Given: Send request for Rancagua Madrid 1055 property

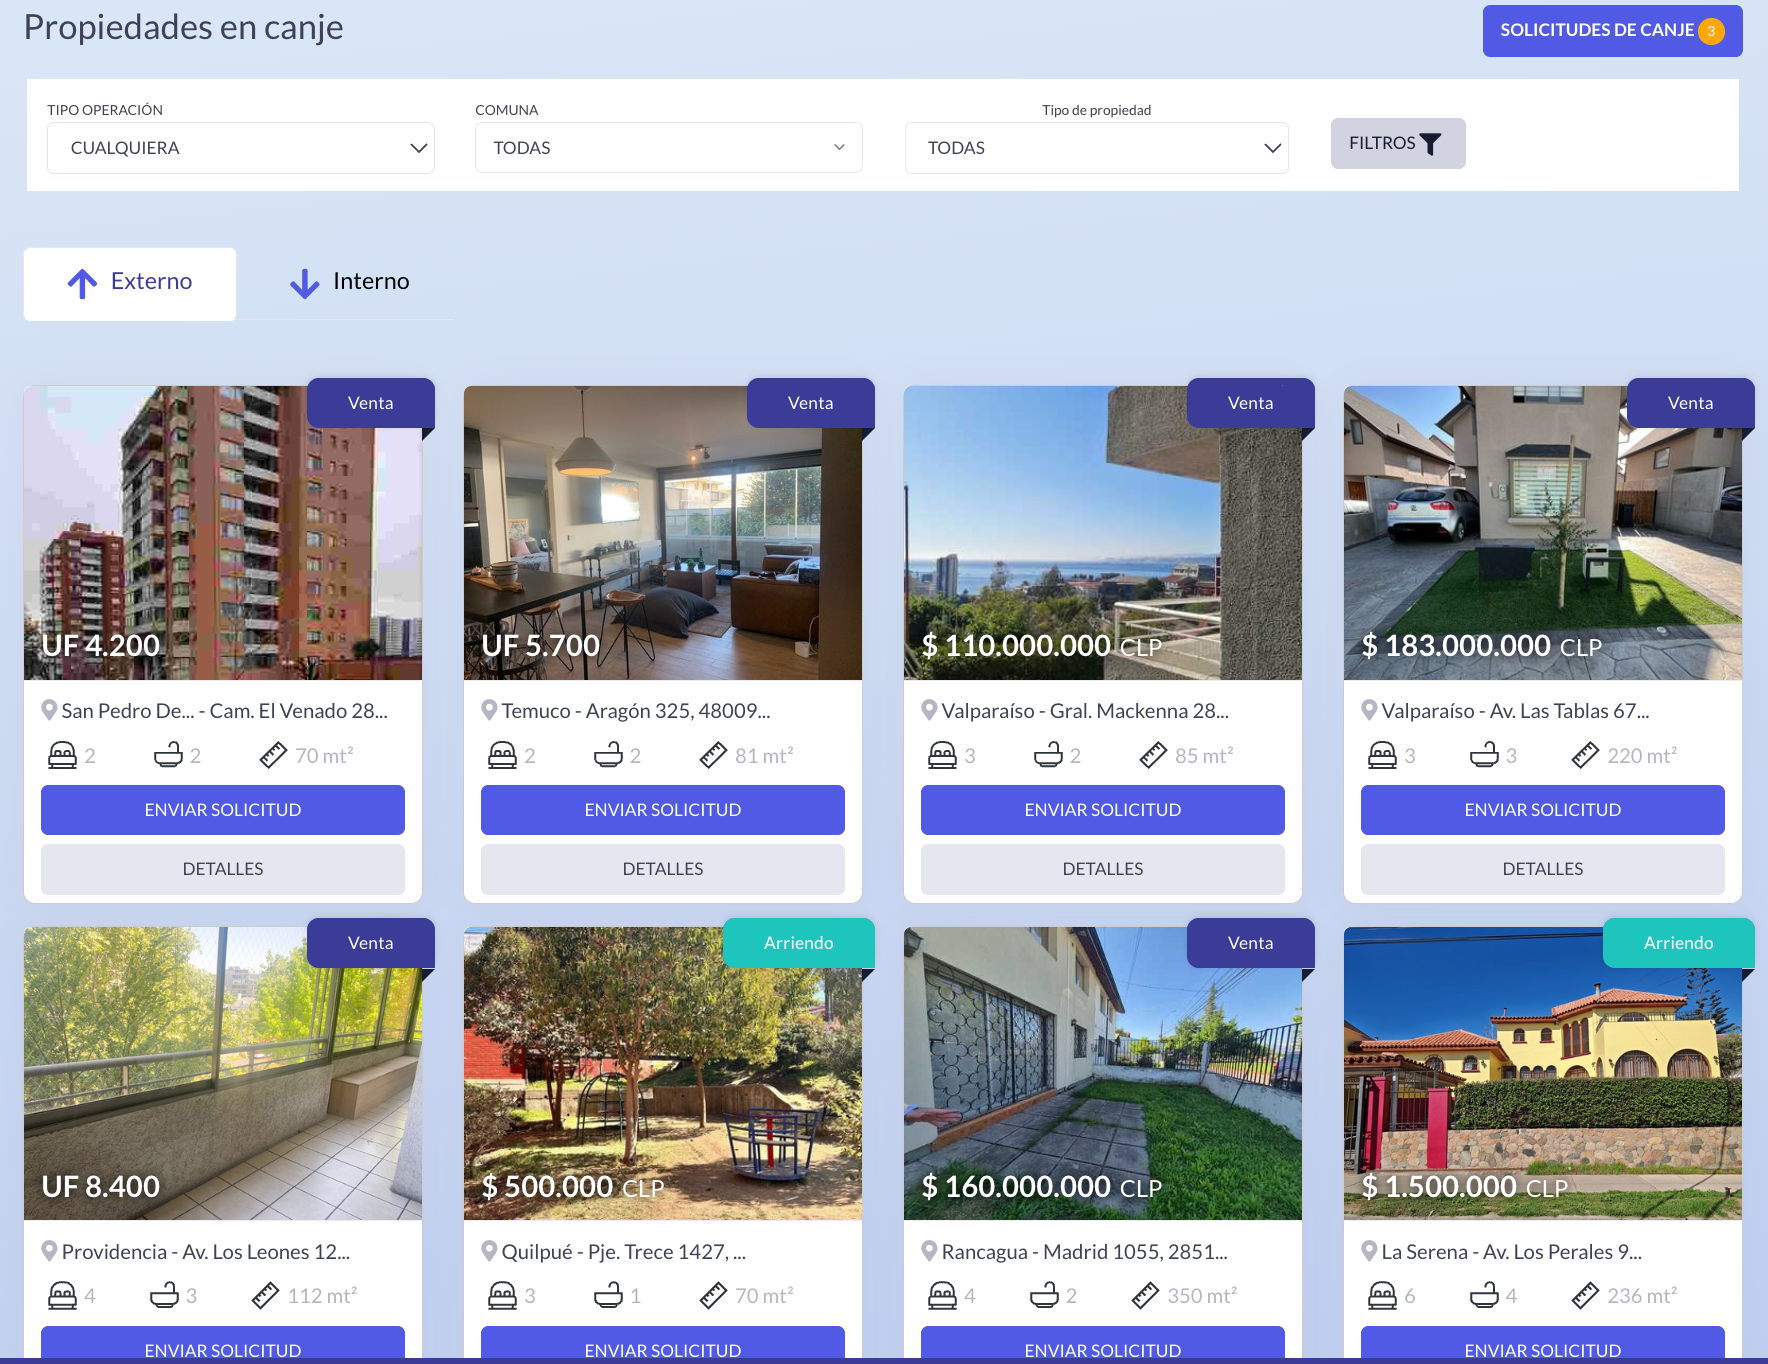Looking at the screenshot, I should pyautogui.click(x=1103, y=1343).
